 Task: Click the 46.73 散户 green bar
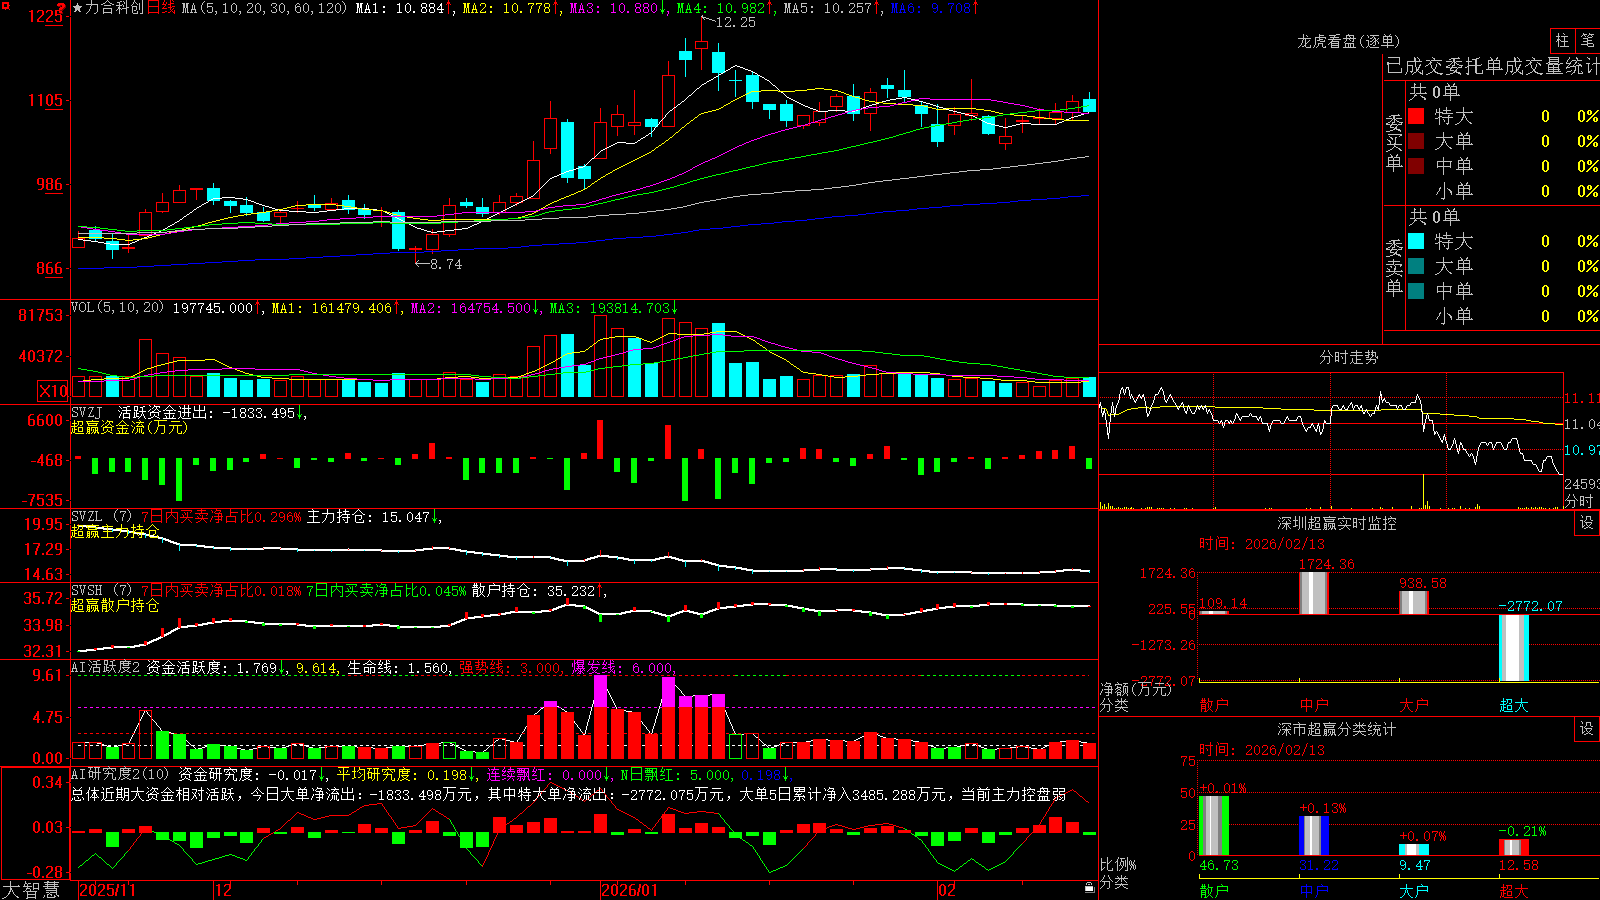point(1214,826)
